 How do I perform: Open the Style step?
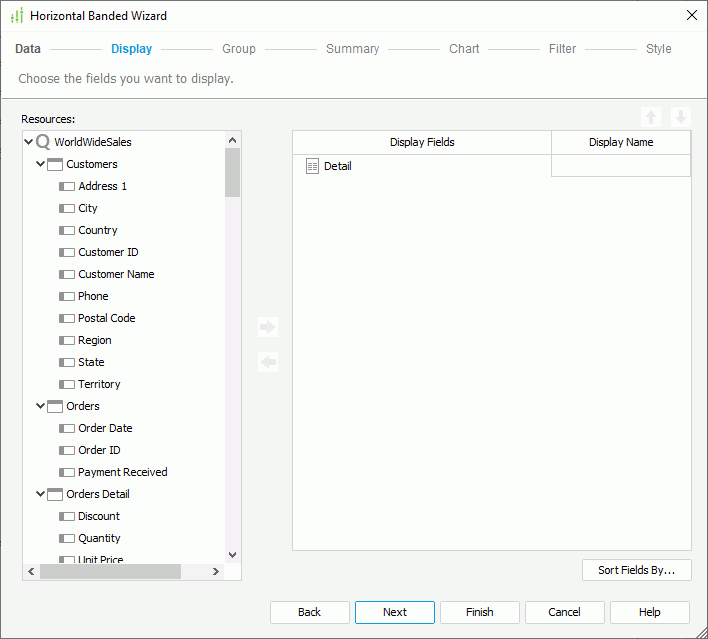pyautogui.click(x=658, y=49)
